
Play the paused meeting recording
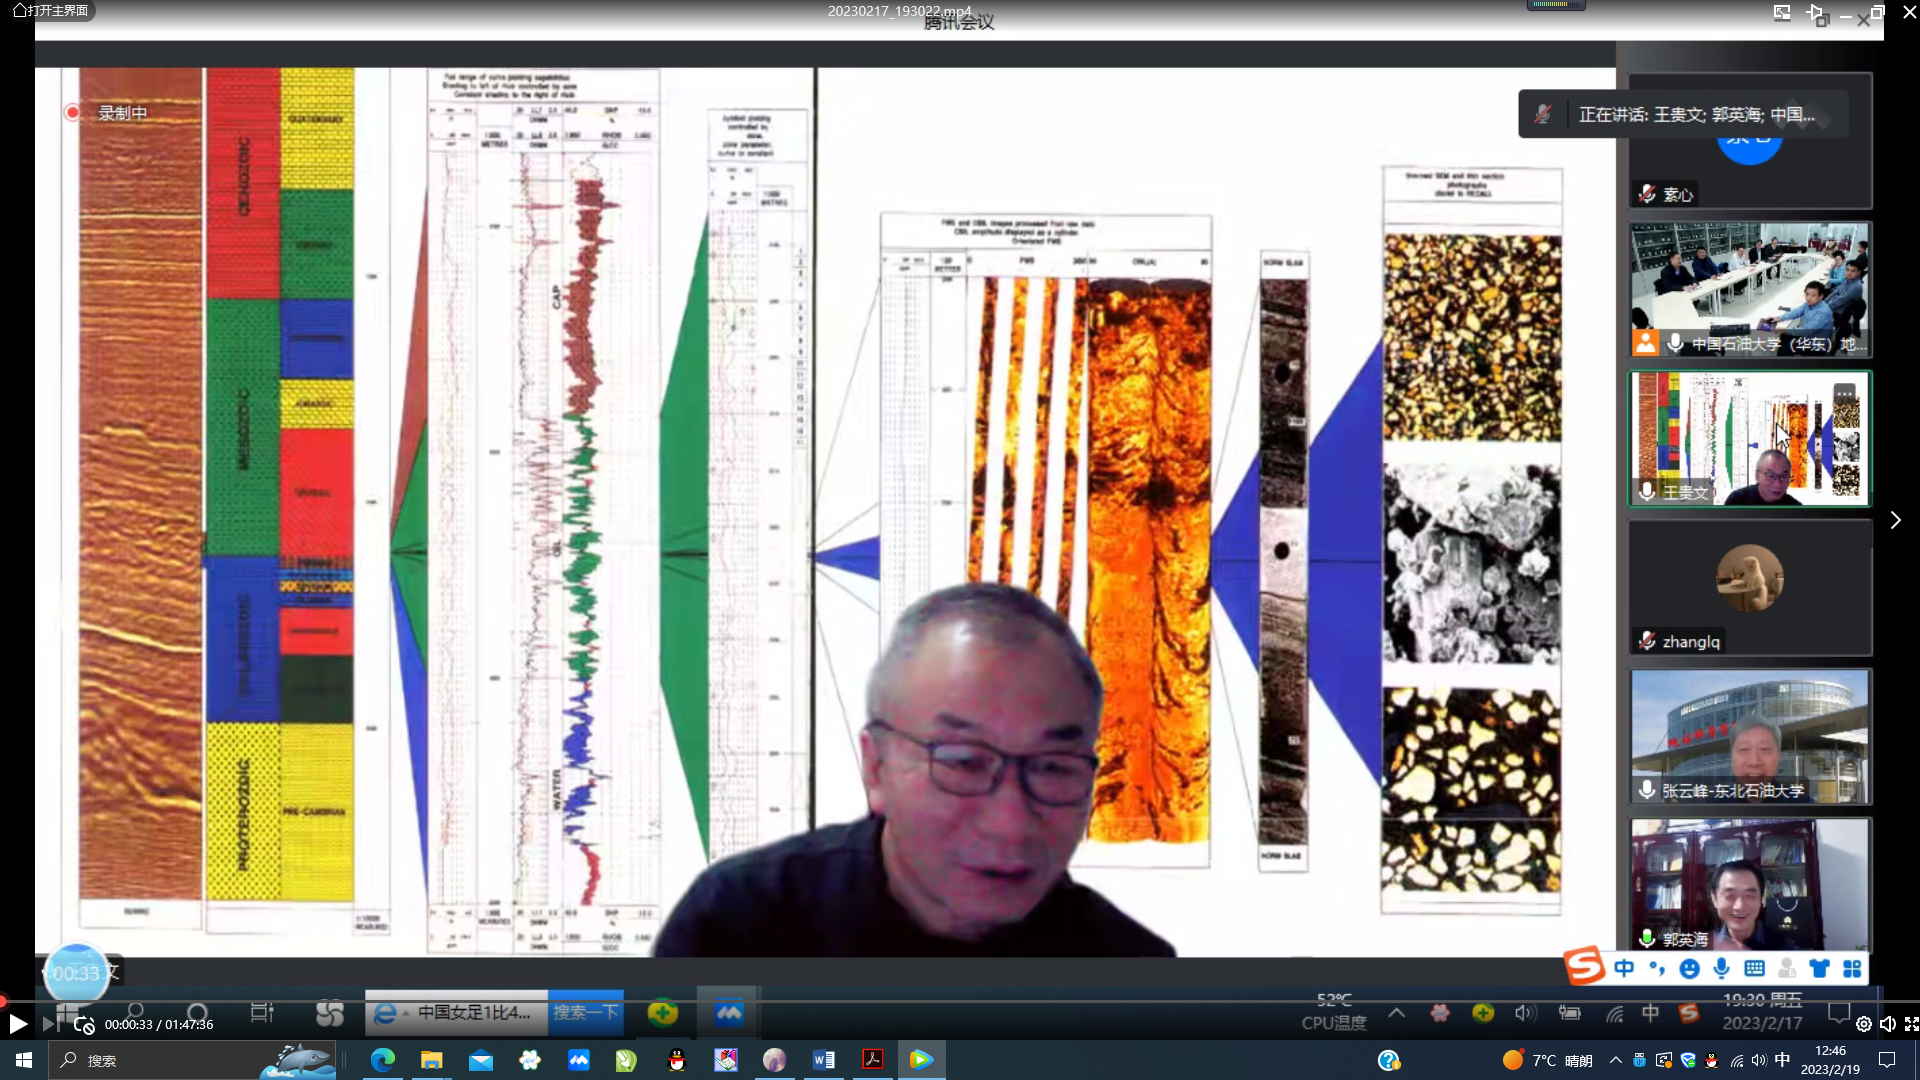[x=17, y=1024]
